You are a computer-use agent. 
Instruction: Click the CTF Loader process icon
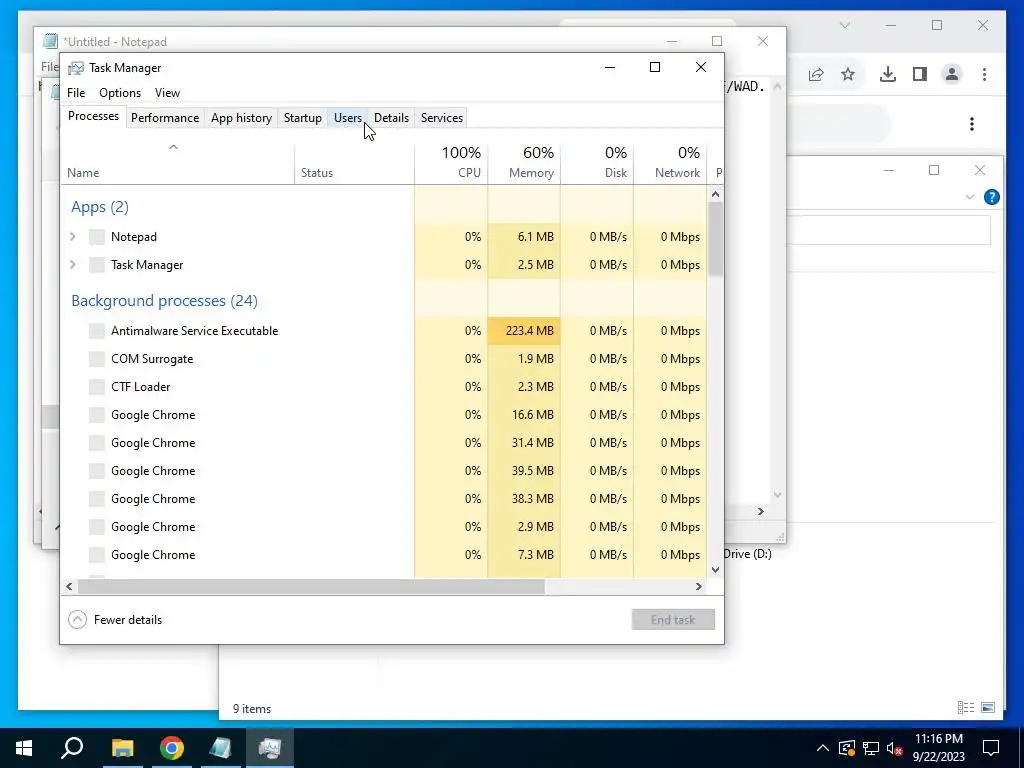coord(97,387)
